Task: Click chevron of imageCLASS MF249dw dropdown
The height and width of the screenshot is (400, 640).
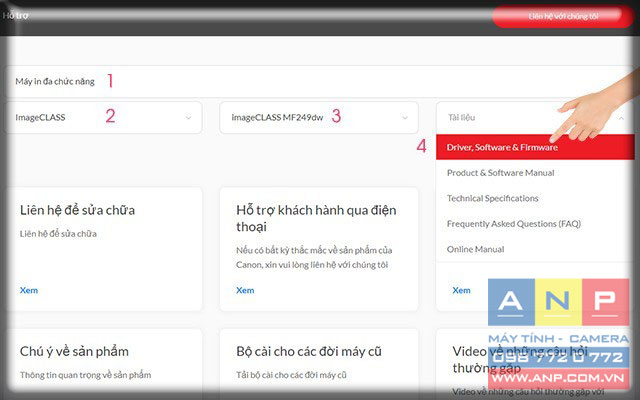Action: 404,118
